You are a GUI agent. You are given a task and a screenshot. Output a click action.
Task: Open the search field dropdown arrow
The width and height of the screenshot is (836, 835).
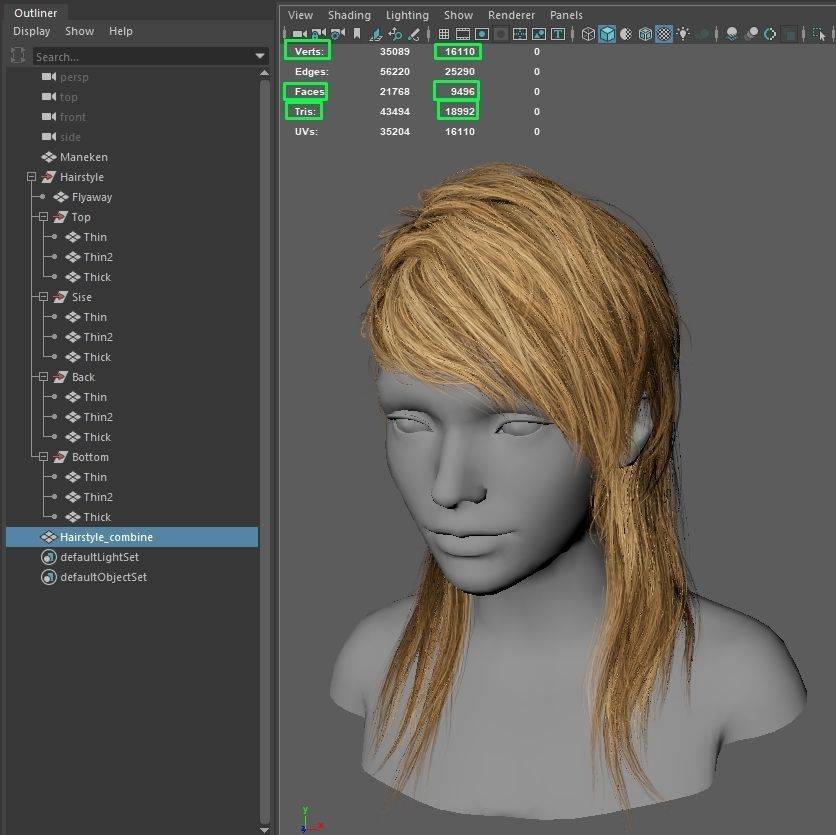coord(260,56)
